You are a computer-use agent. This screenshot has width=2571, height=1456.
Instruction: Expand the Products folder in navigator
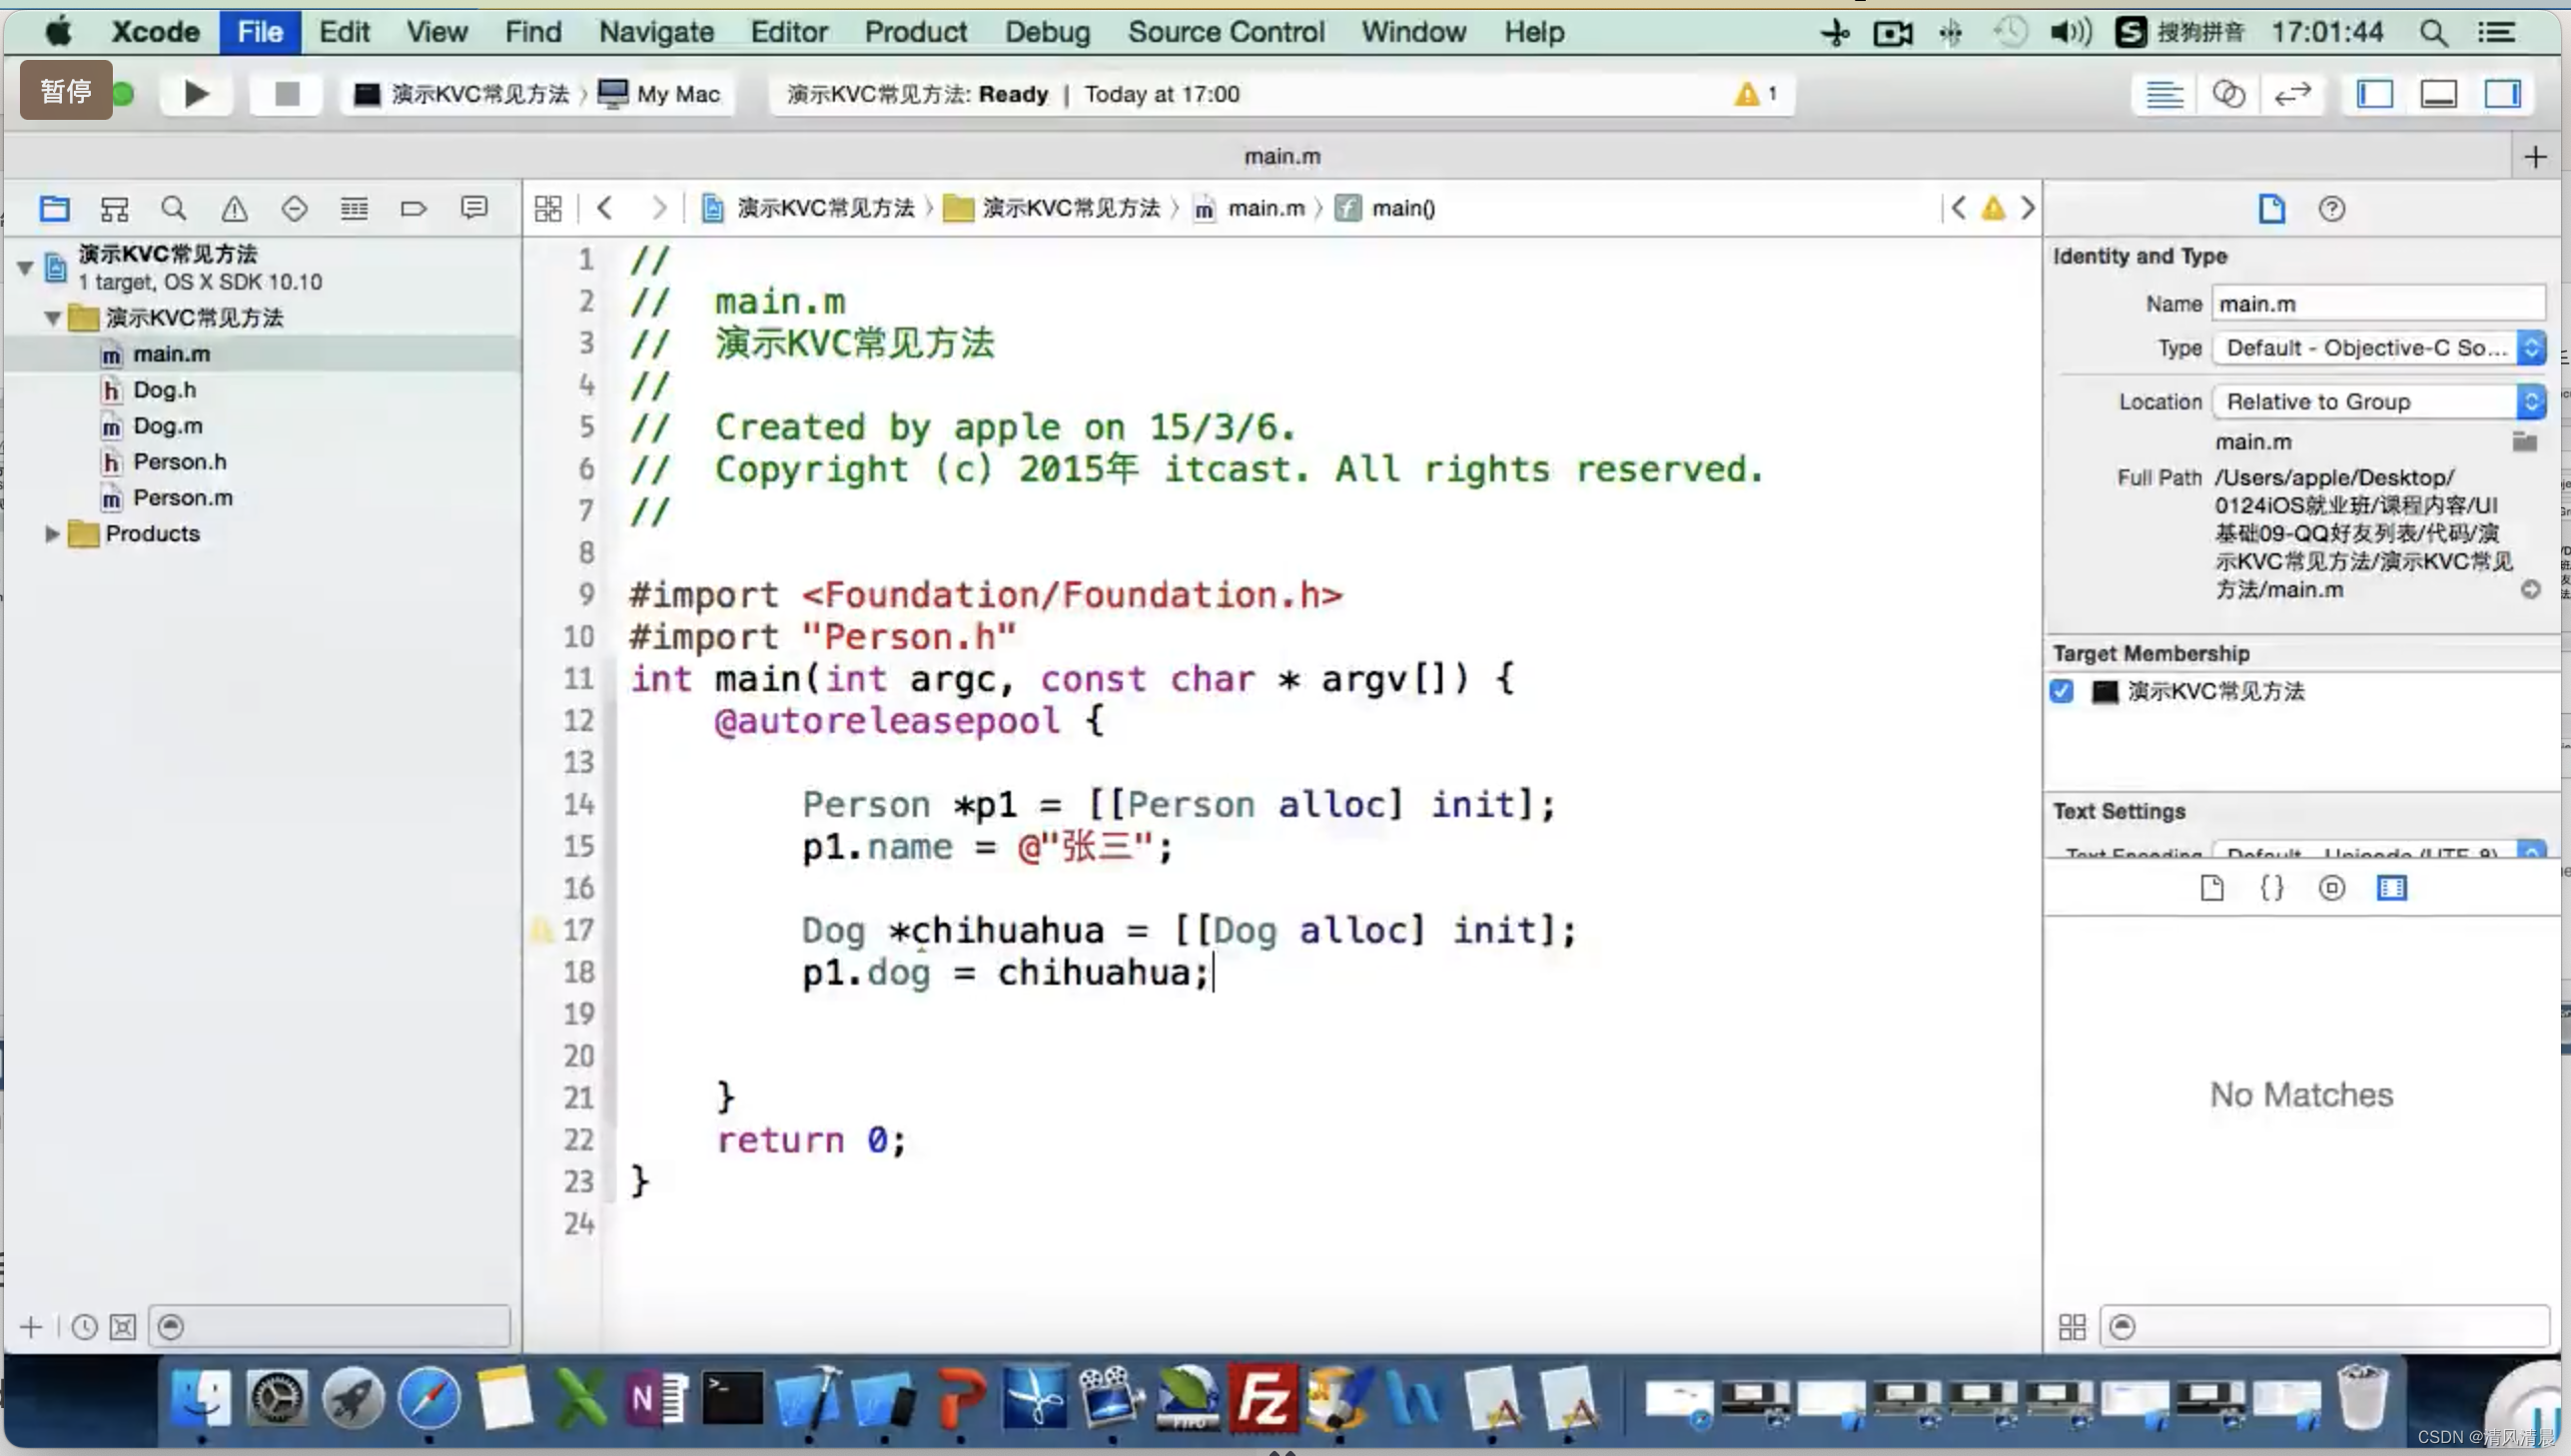(x=51, y=533)
